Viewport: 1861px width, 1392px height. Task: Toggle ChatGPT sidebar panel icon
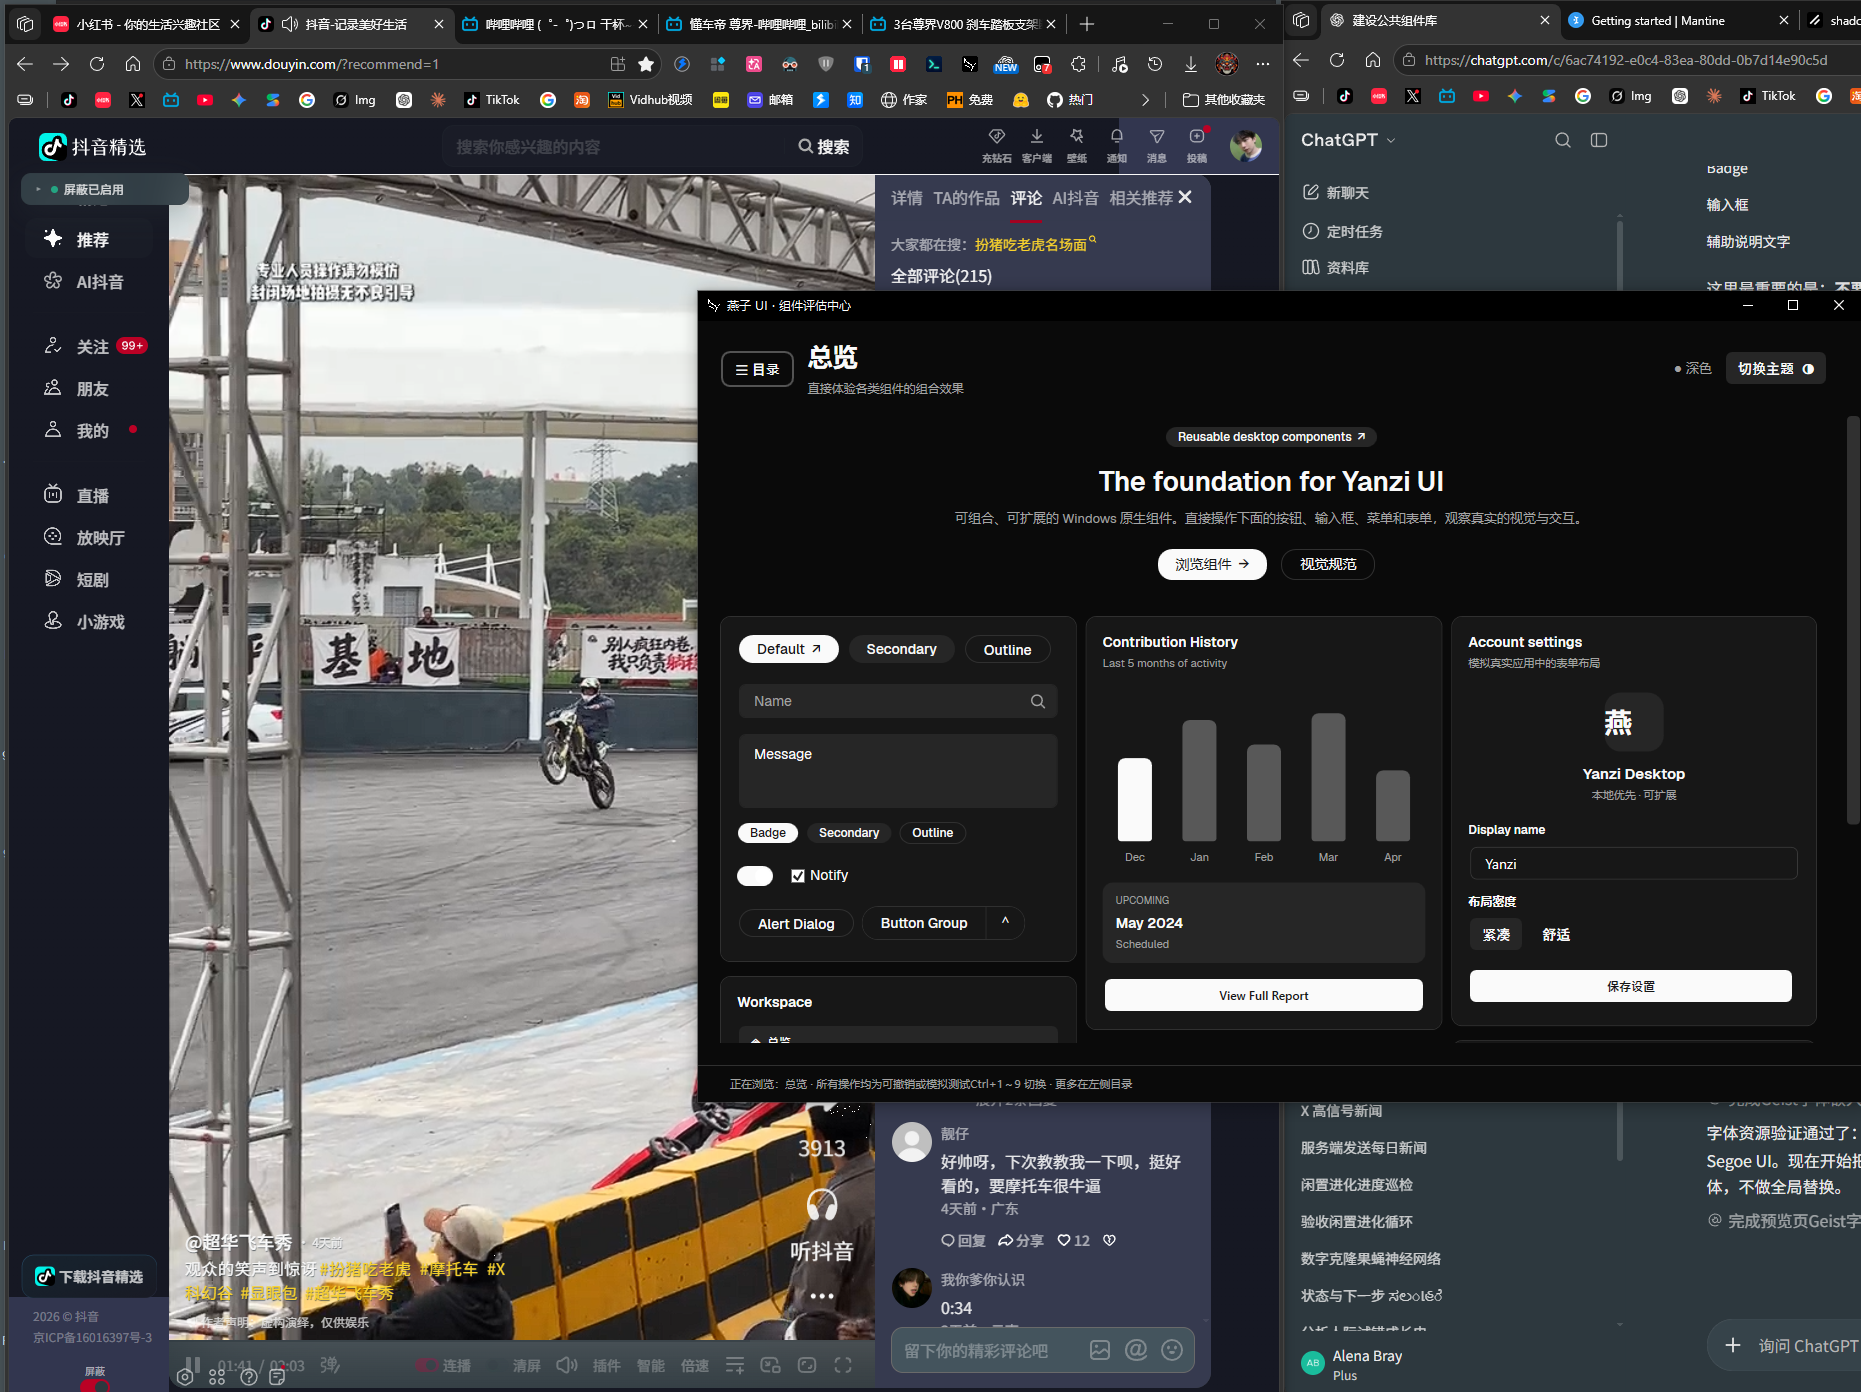click(x=1599, y=140)
